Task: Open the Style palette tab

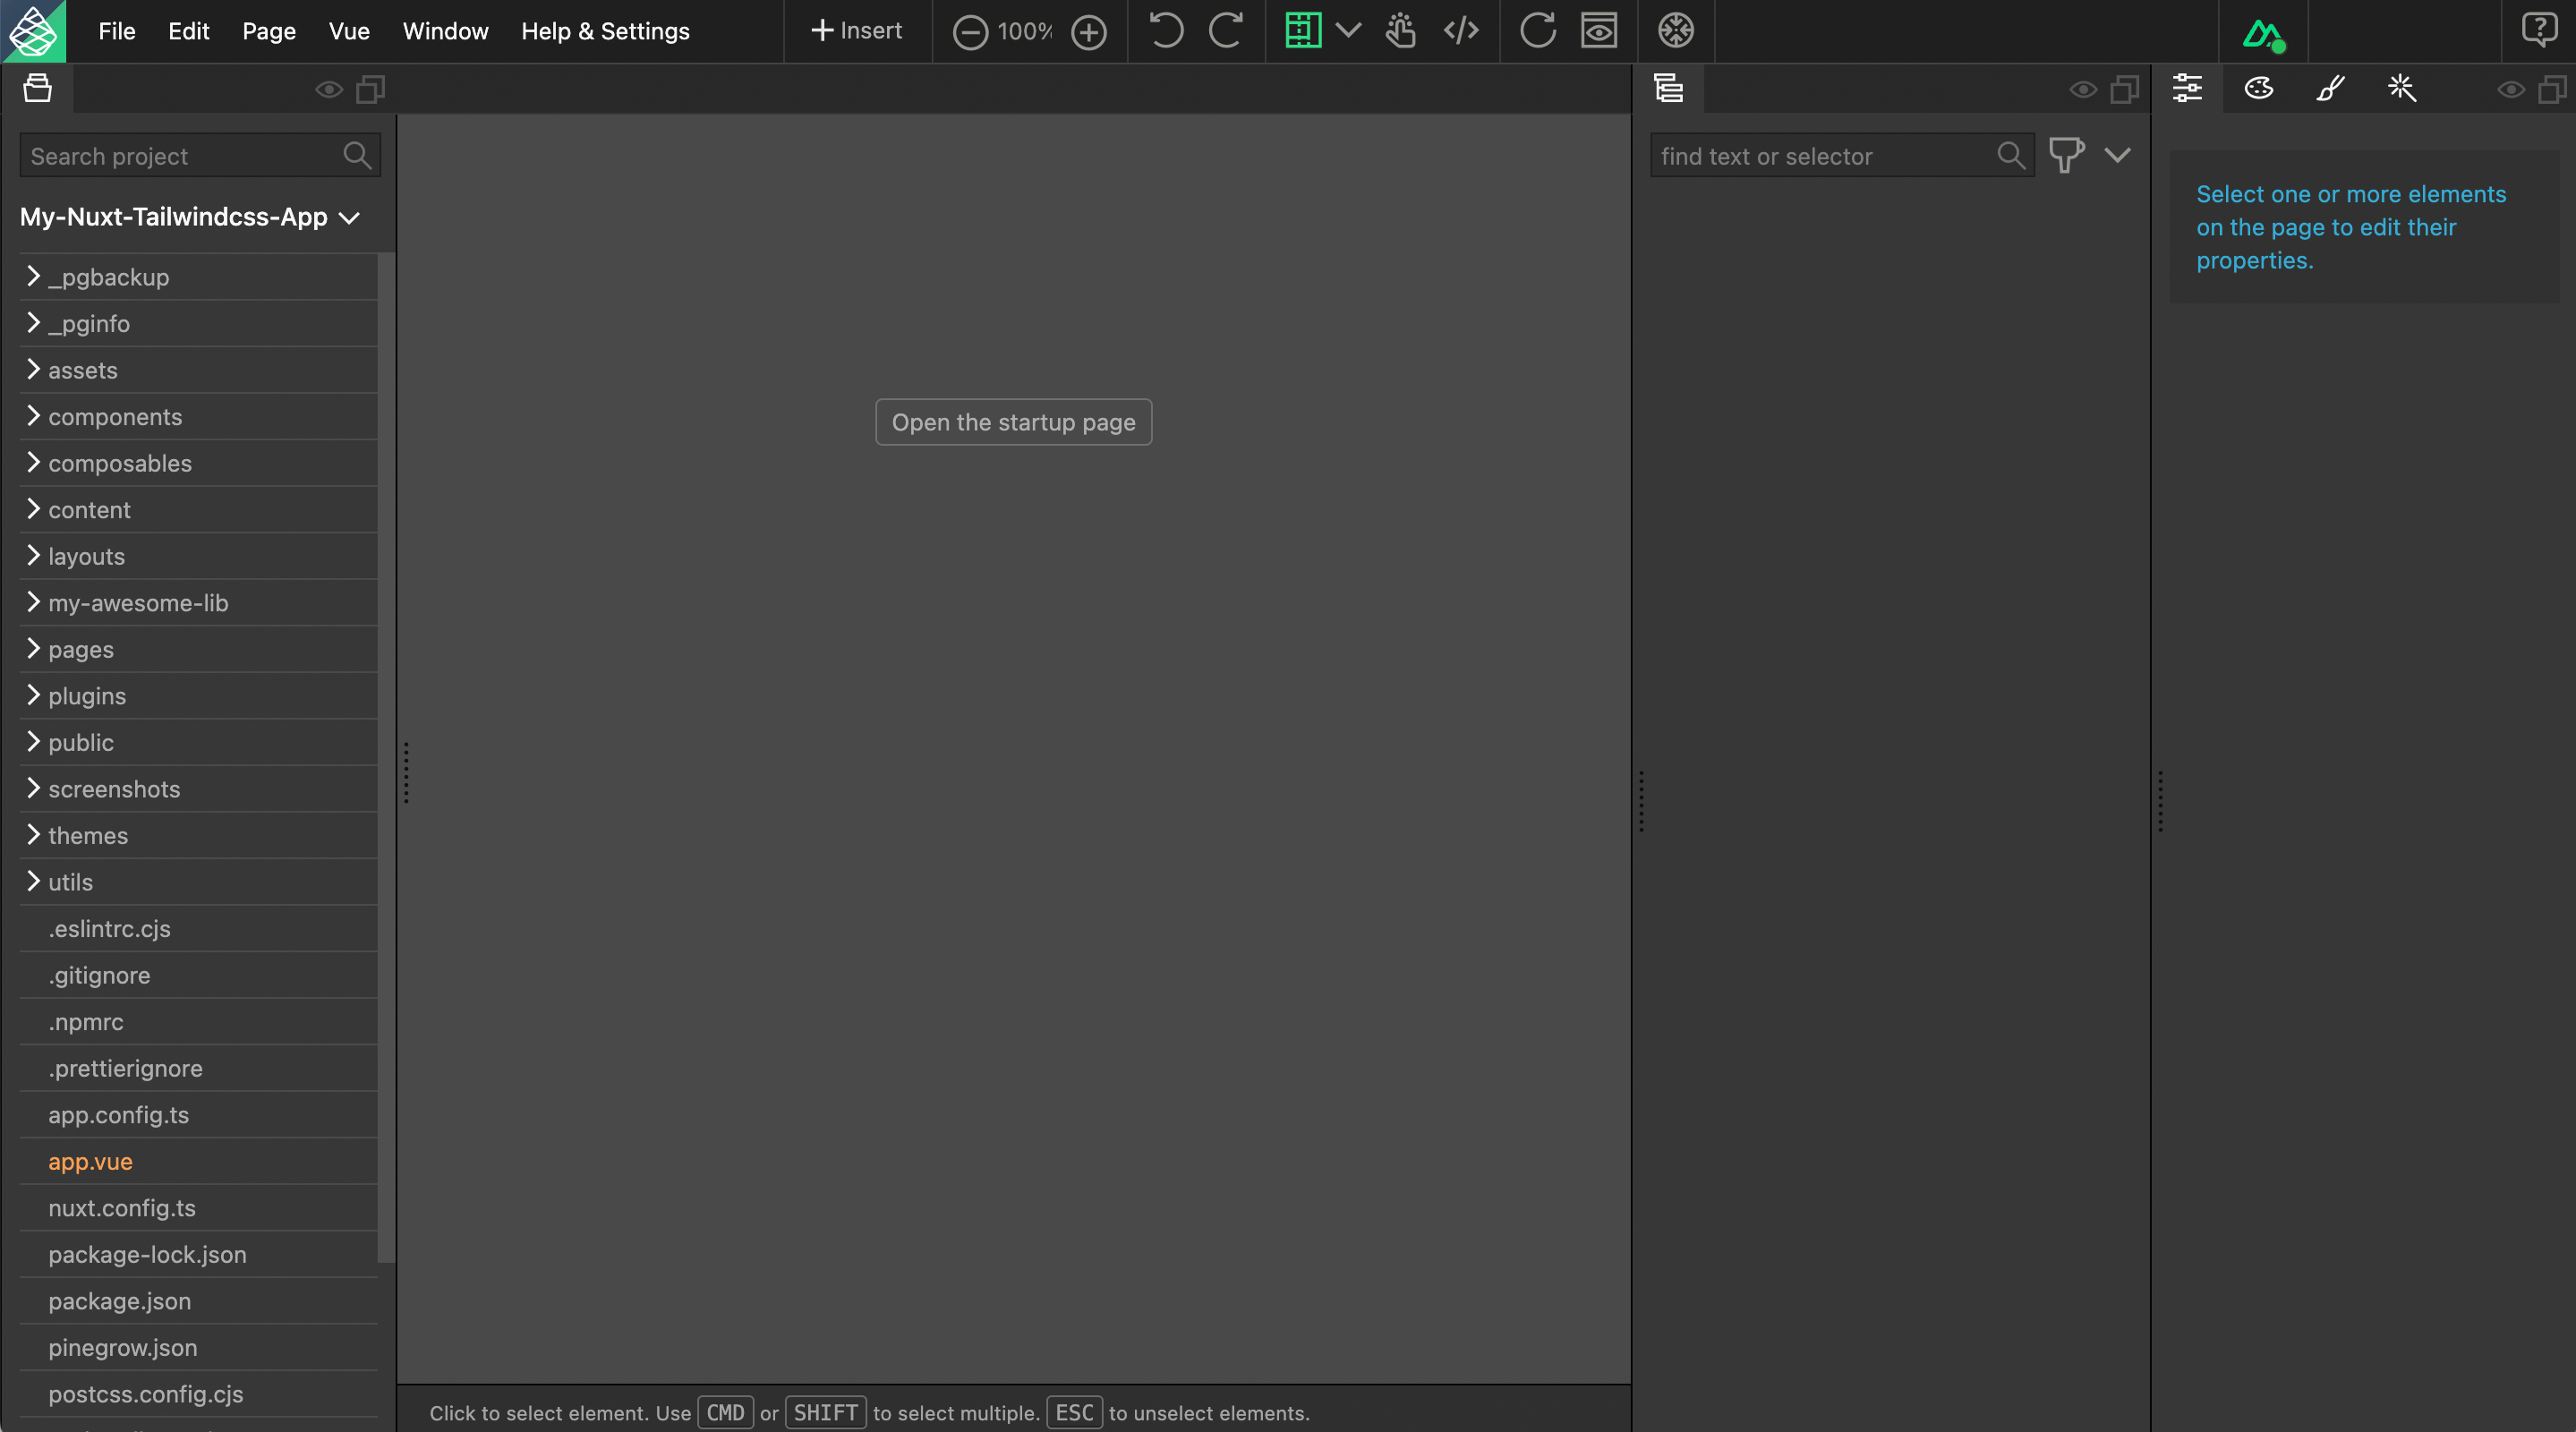Action: click(x=2259, y=89)
